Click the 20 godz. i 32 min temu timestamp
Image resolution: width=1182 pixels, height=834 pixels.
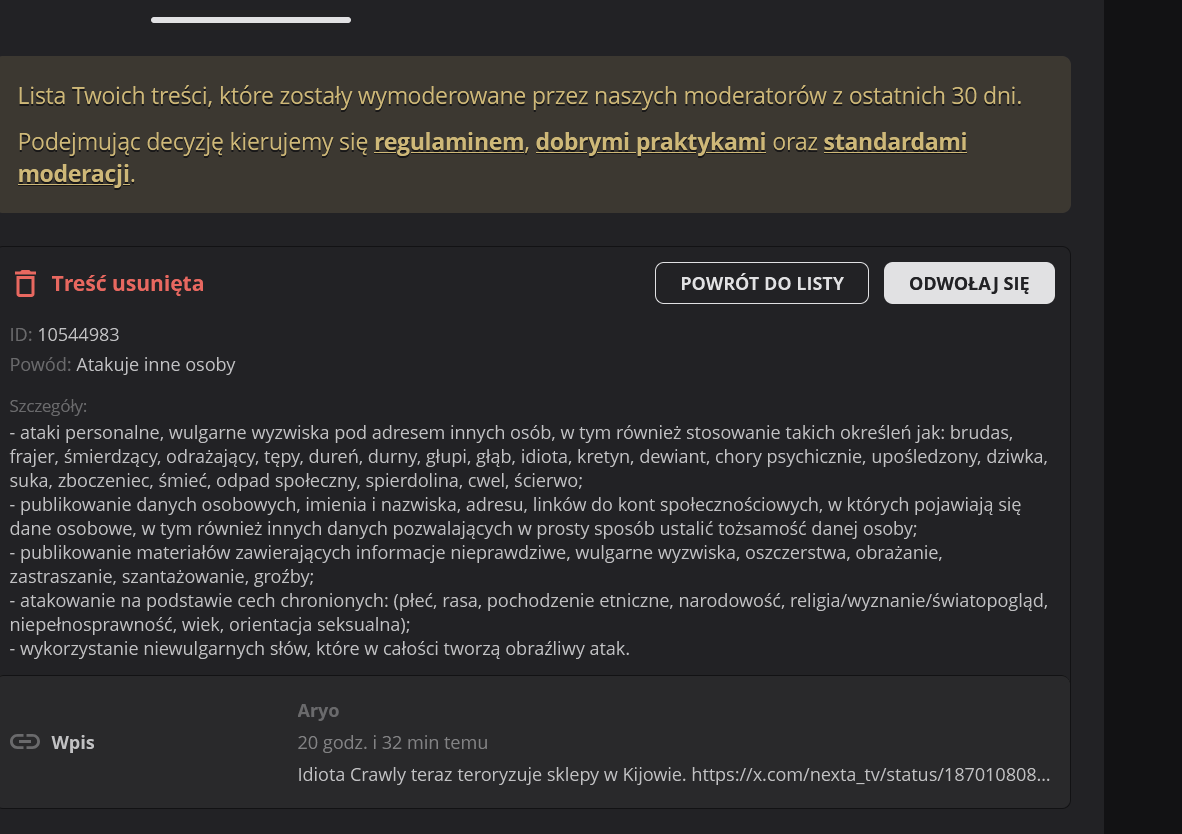tap(392, 743)
